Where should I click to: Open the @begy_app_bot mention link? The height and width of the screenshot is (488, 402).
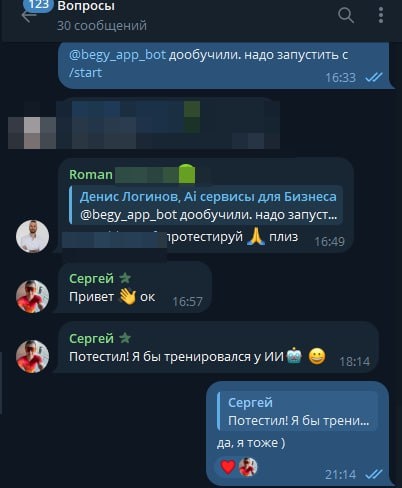[117, 55]
